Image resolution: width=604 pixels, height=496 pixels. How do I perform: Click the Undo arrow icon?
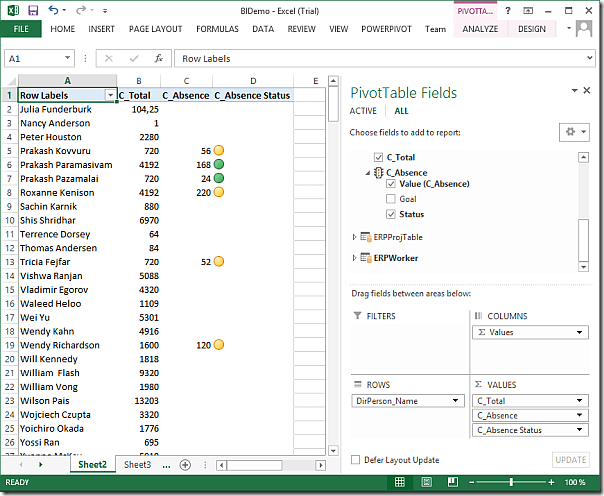[53, 10]
